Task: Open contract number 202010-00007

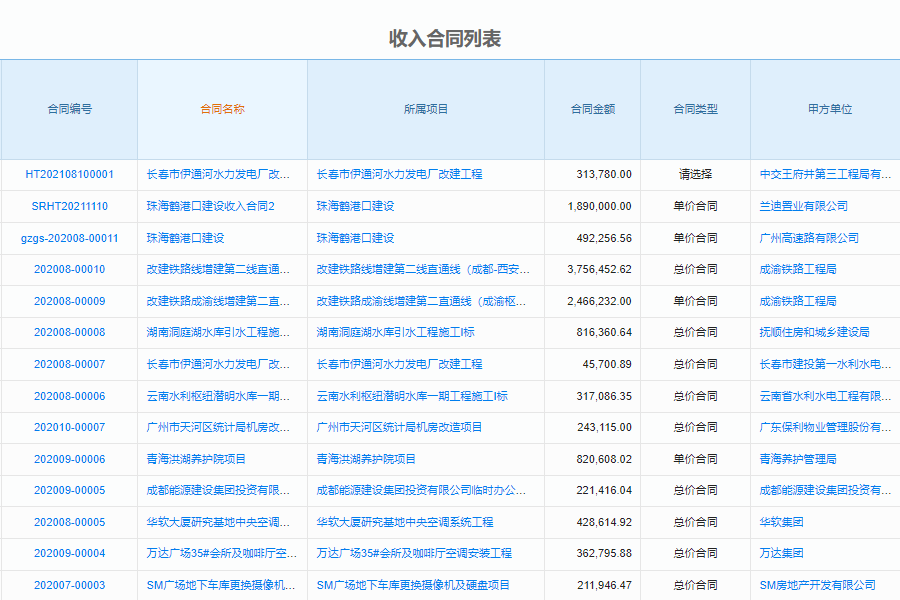Action: pyautogui.click(x=69, y=427)
